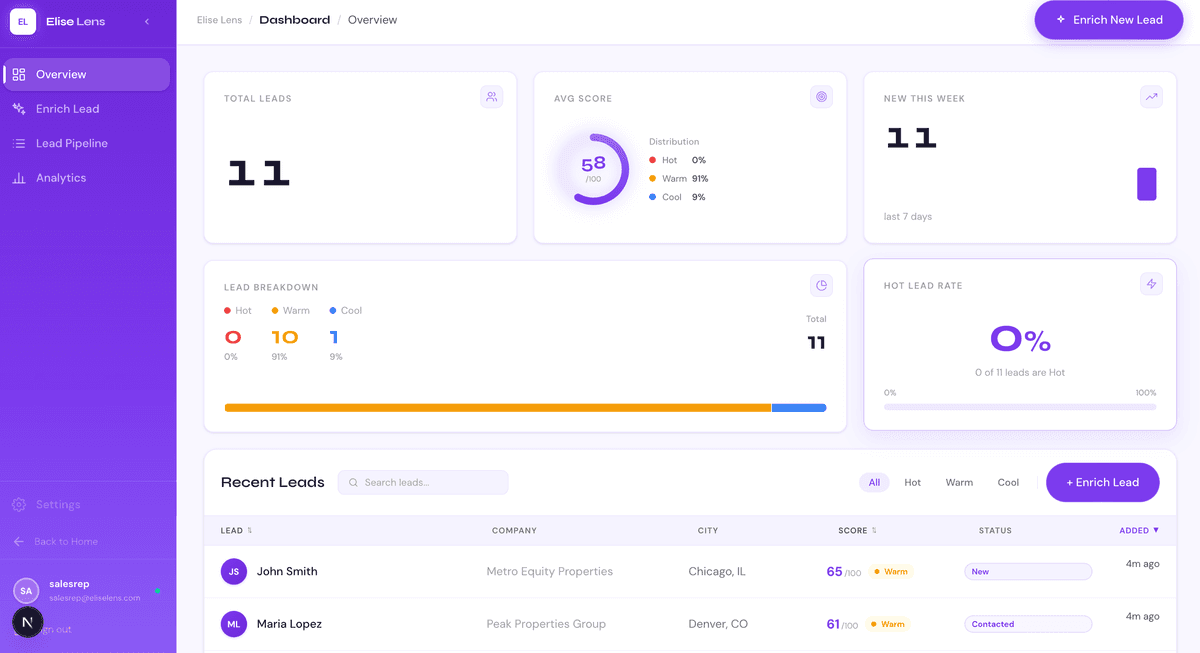The height and width of the screenshot is (653, 1200).
Task: Select the Hot filter pill
Action: tap(912, 482)
